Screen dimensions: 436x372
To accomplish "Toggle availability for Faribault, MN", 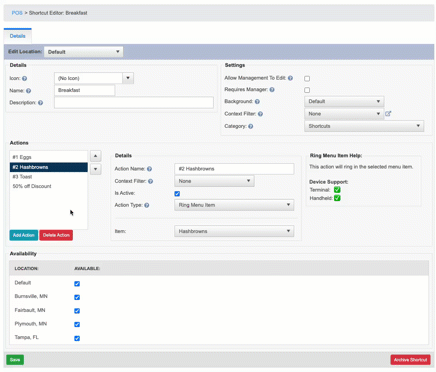I will point(77,311).
